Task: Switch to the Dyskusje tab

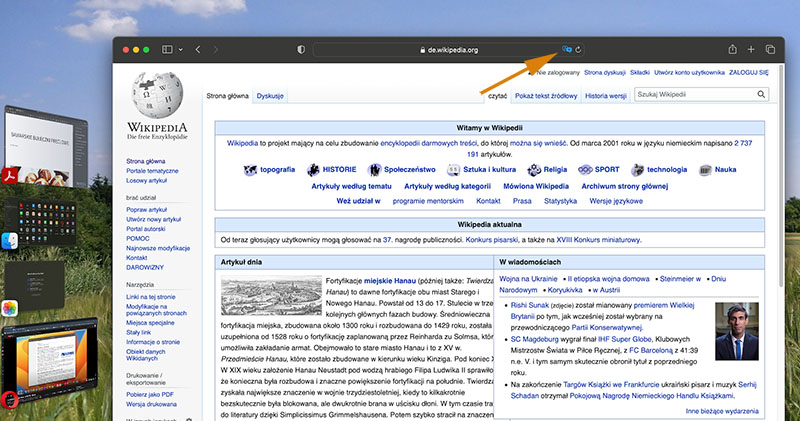Action: [270, 96]
